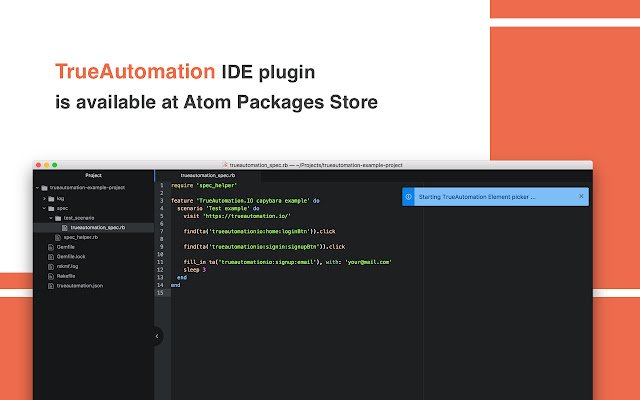Click the green maximize window button
640x400 pixels.
coord(55,165)
